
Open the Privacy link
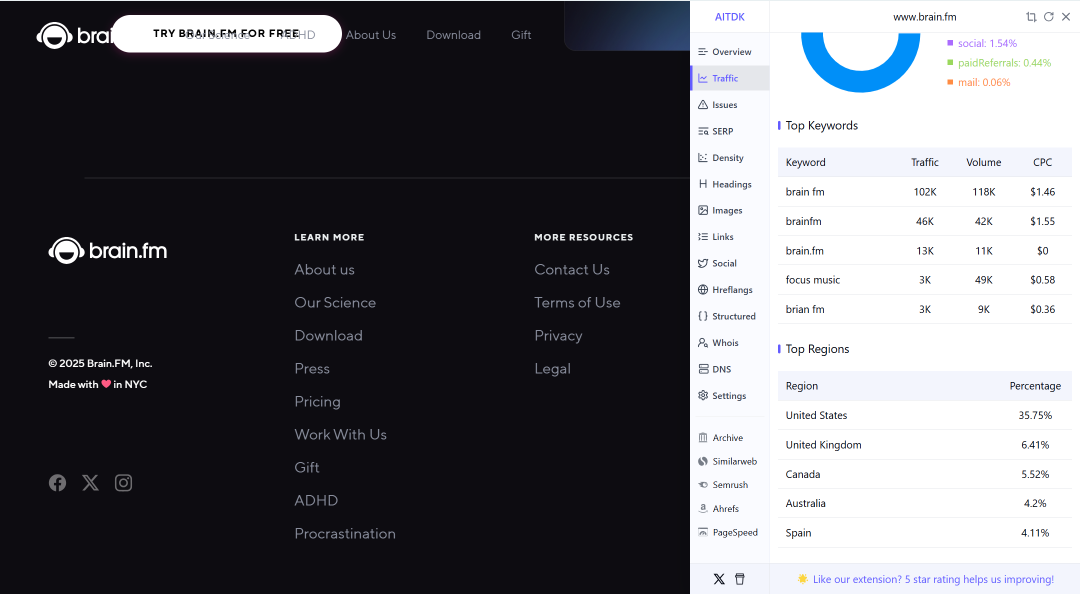pos(559,336)
